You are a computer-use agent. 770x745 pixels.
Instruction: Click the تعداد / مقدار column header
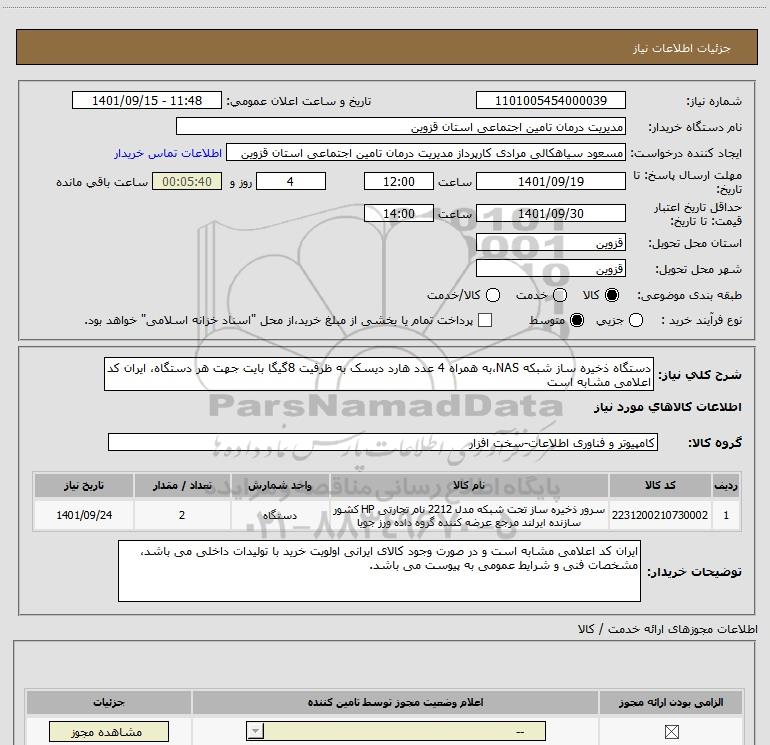tap(182, 485)
